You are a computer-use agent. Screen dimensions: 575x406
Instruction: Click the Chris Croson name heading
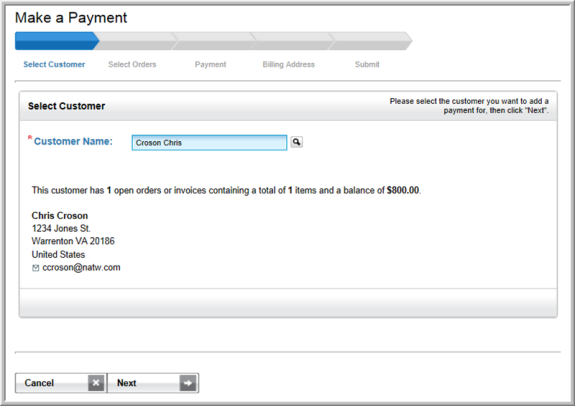(x=60, y=215)
